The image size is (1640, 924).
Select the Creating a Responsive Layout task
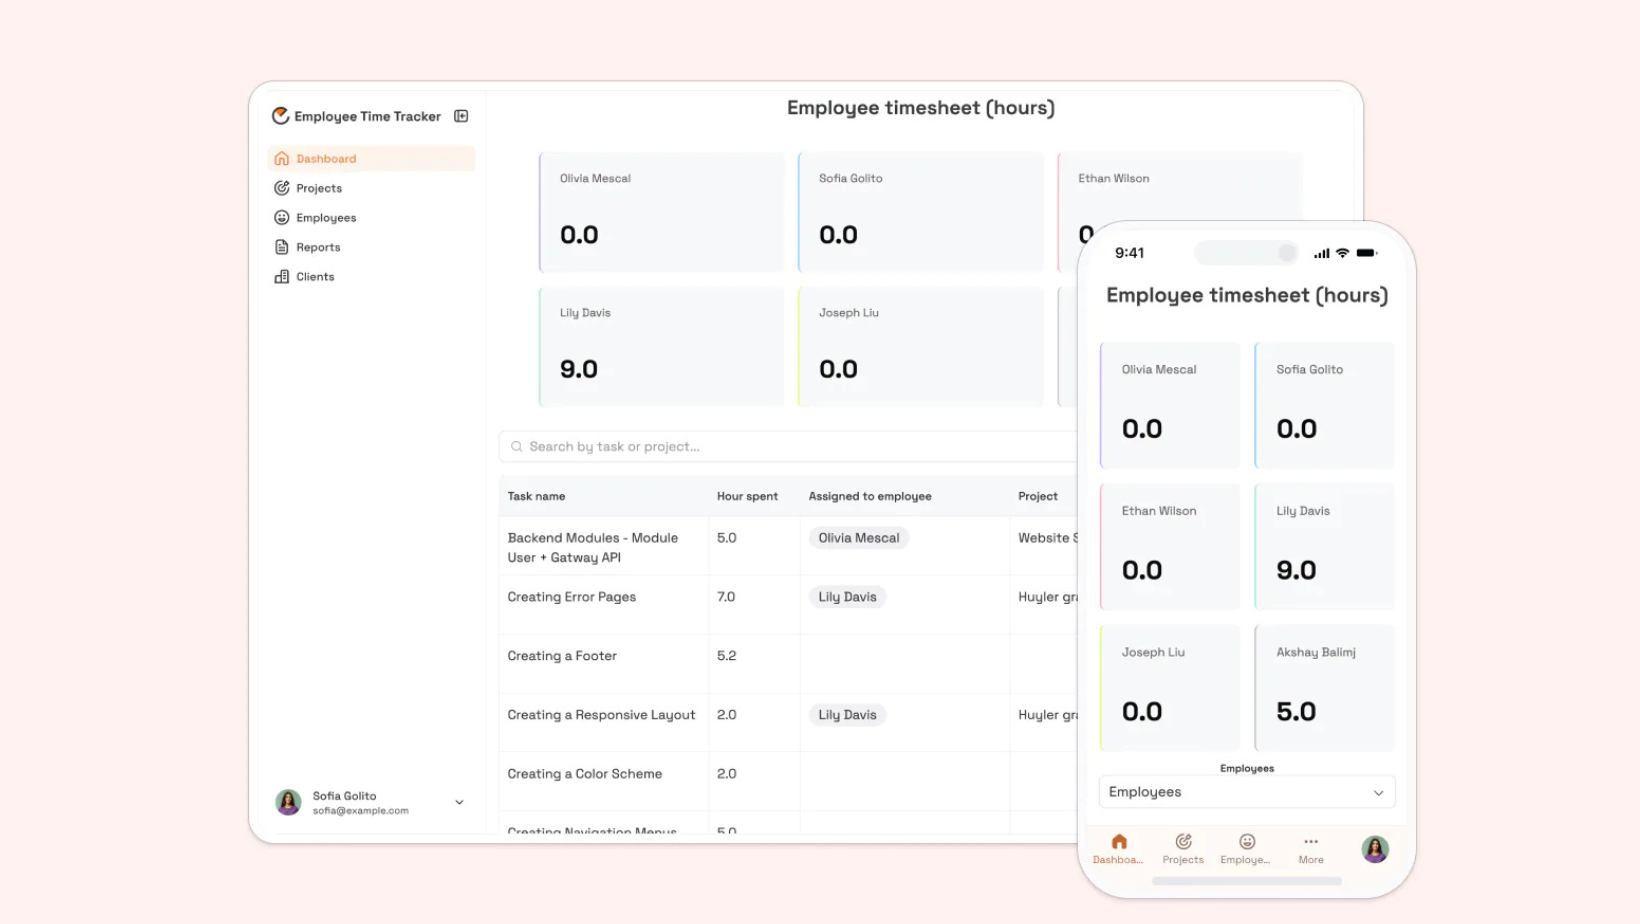(x=601, y=715)
